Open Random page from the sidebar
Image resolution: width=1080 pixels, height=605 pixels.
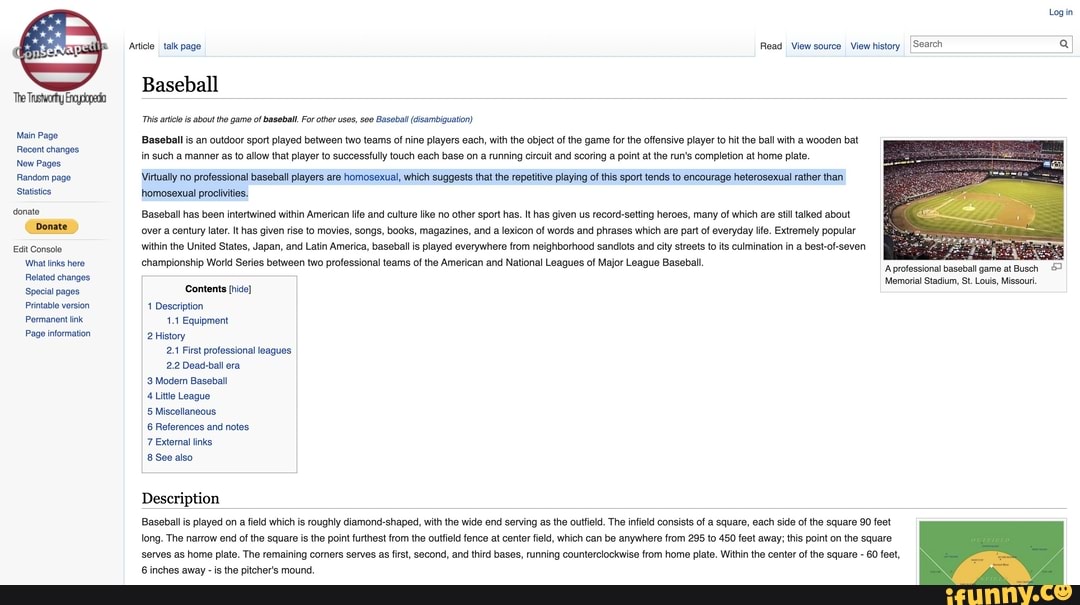tap(43, 177)
